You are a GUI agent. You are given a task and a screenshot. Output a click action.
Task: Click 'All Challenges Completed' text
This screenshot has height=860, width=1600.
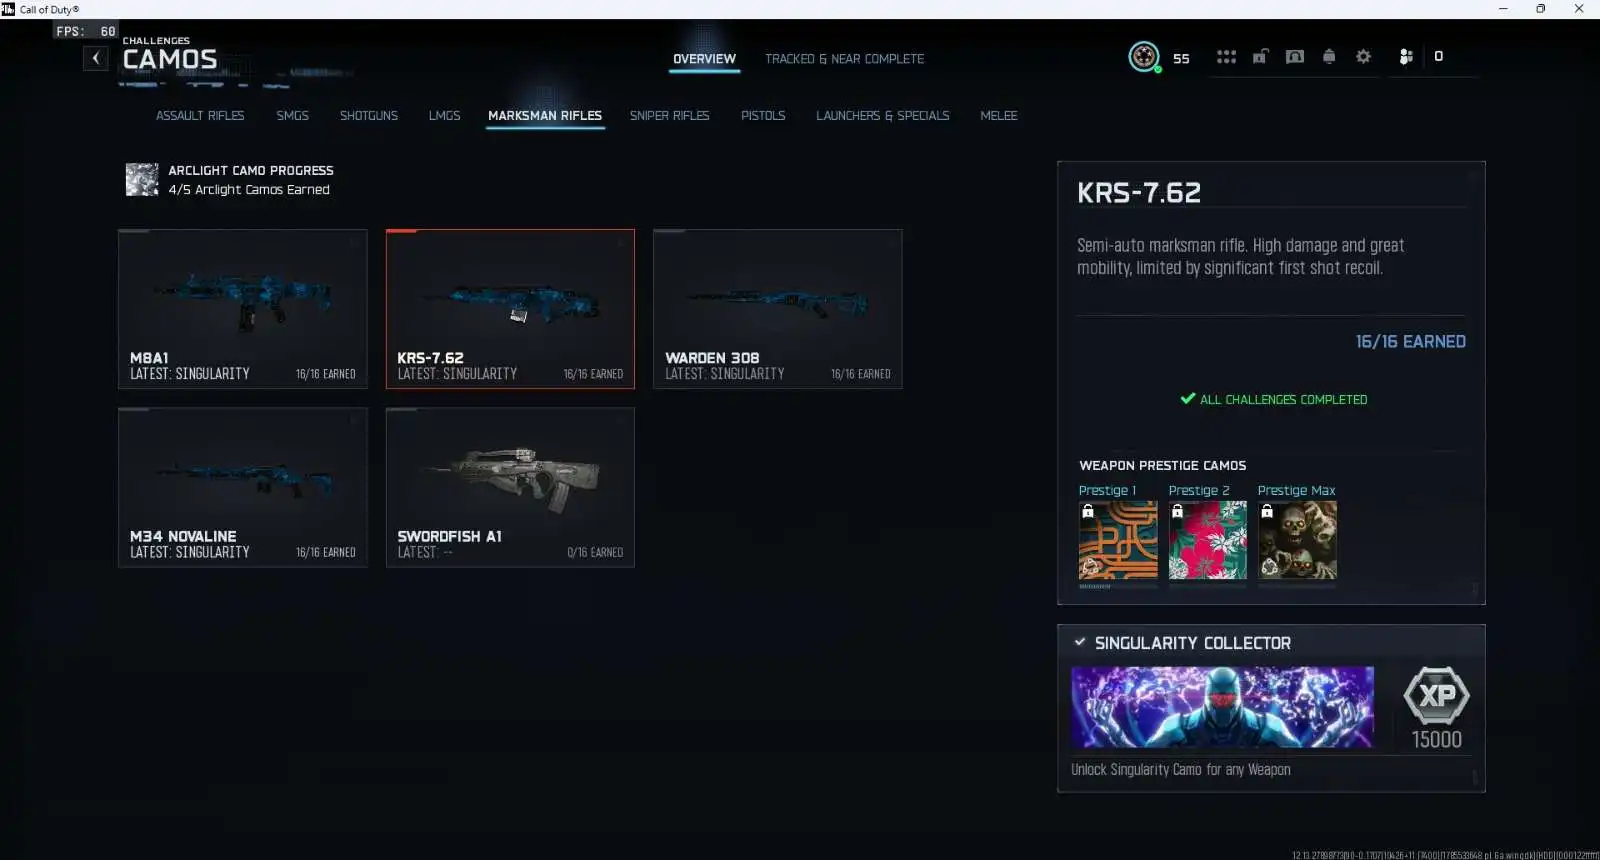(x=1283, y=399)
